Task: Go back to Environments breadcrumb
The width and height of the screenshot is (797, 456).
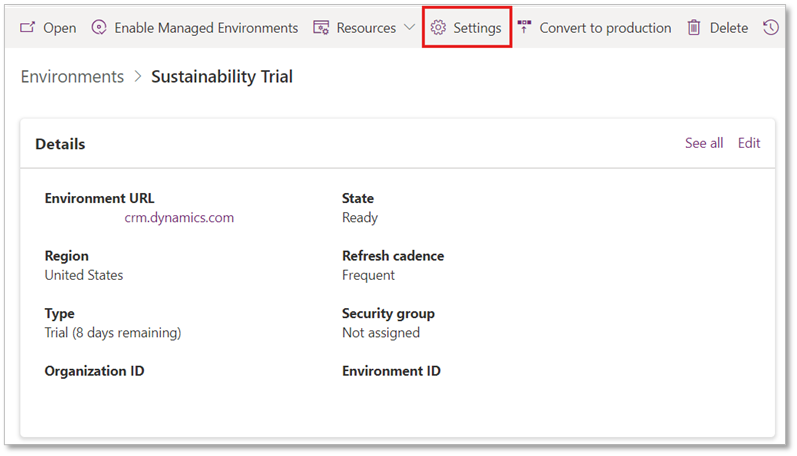Action: tap(72, 77)
